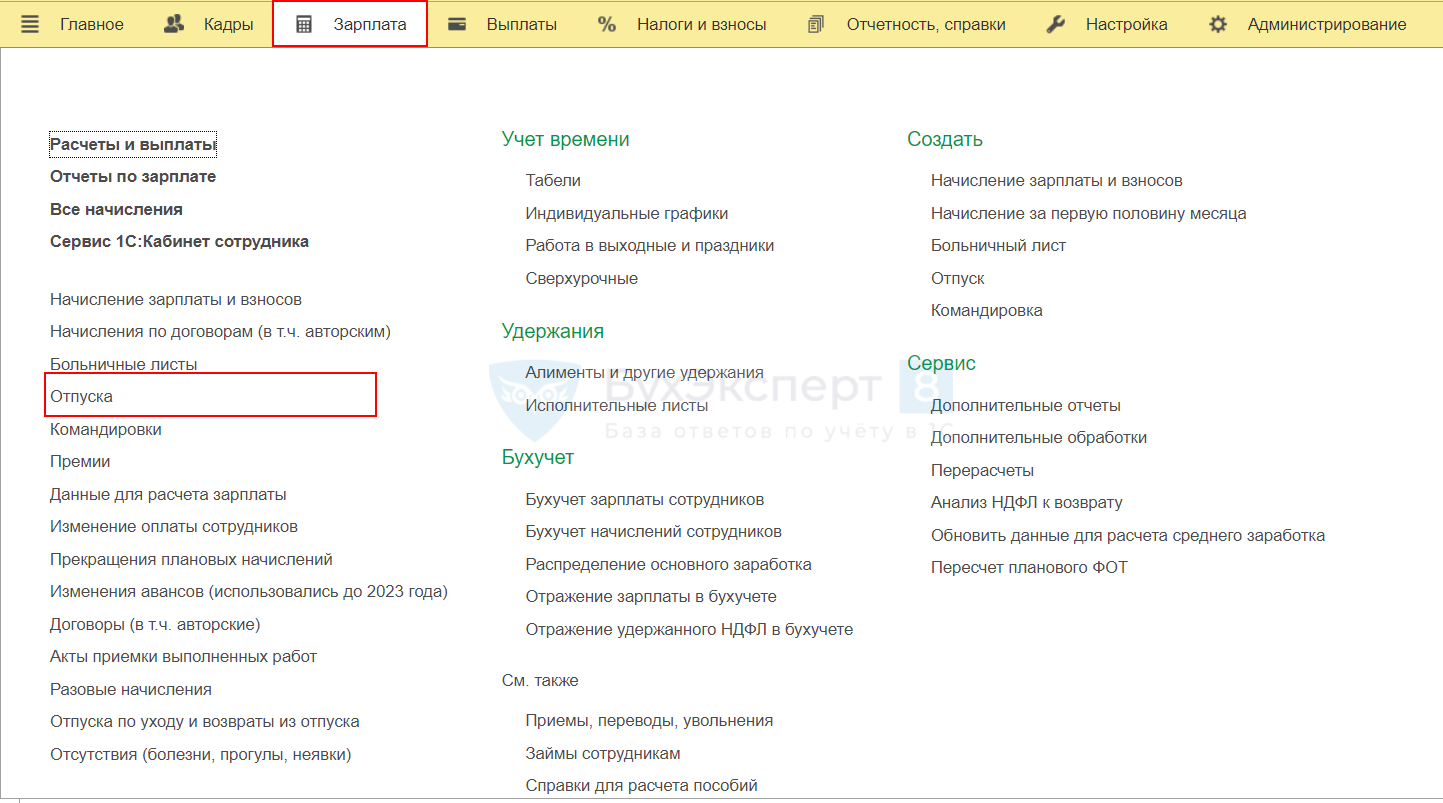1443x803 pixels.
Task: Open Анализ НДФЛ к возврату service
Action: (1026, 502)
